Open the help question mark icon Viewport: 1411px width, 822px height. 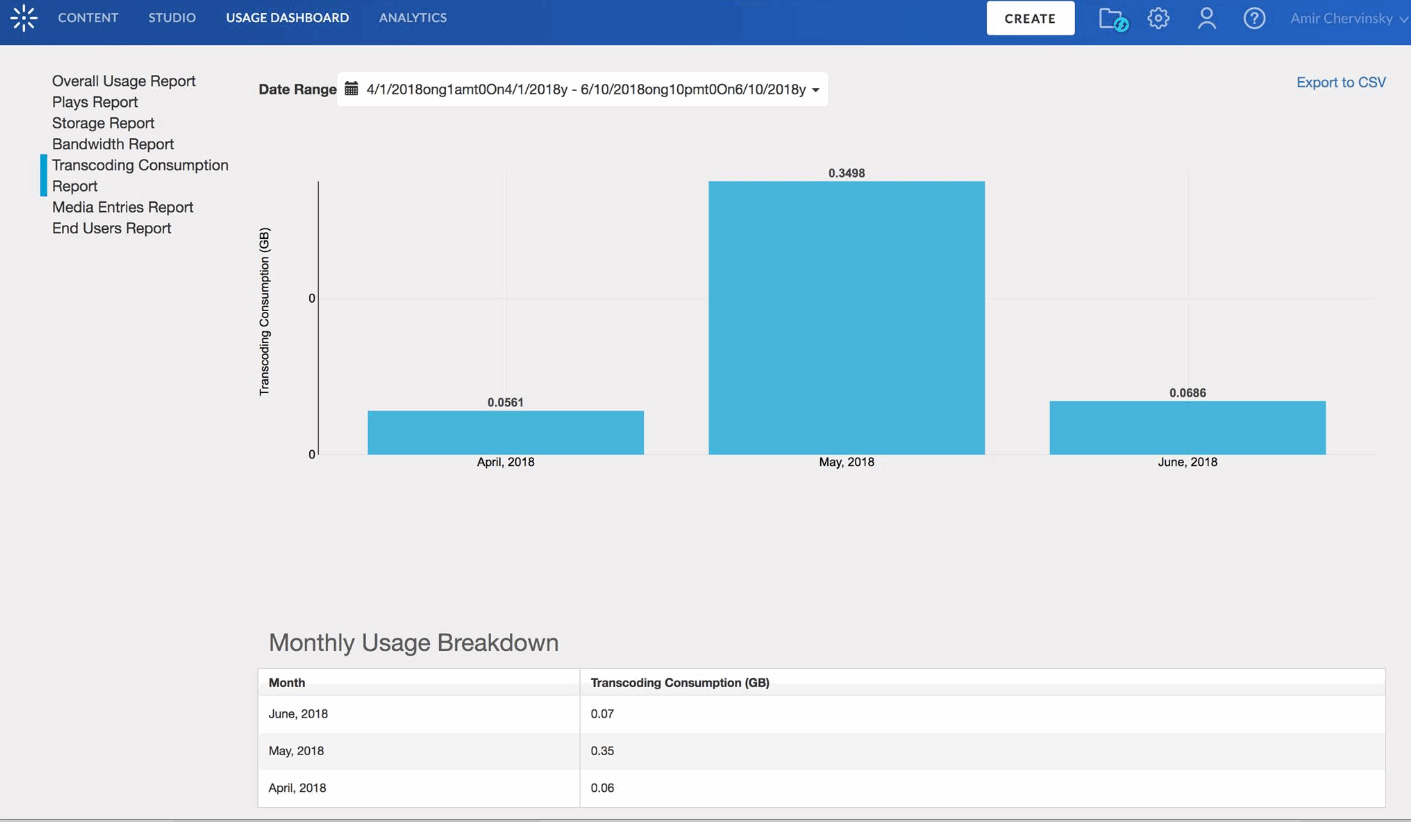point(1254,18)
